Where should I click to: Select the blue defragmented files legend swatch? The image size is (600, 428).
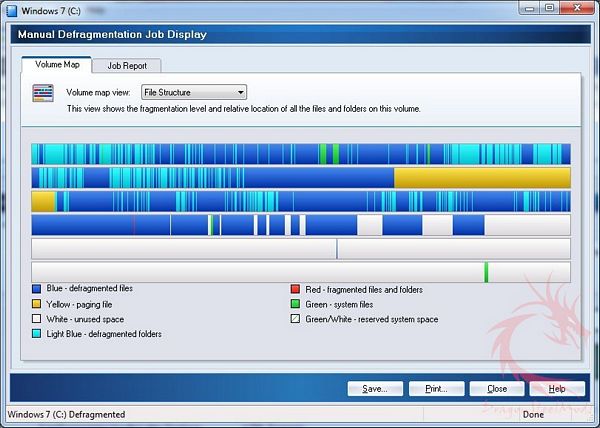(36, 289)
